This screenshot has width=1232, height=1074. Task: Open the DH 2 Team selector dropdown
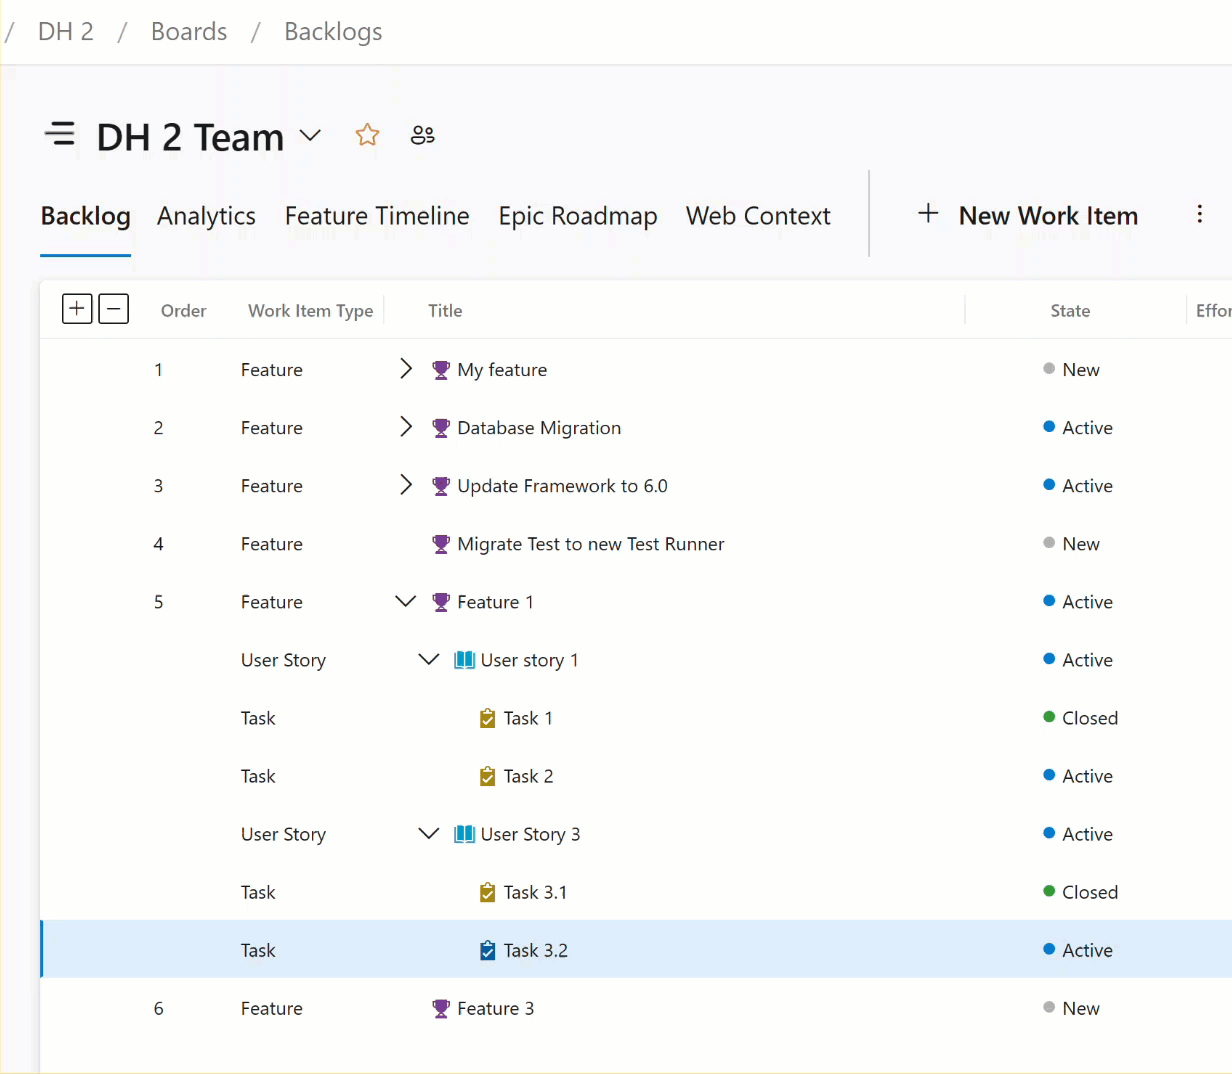(310, 134)
